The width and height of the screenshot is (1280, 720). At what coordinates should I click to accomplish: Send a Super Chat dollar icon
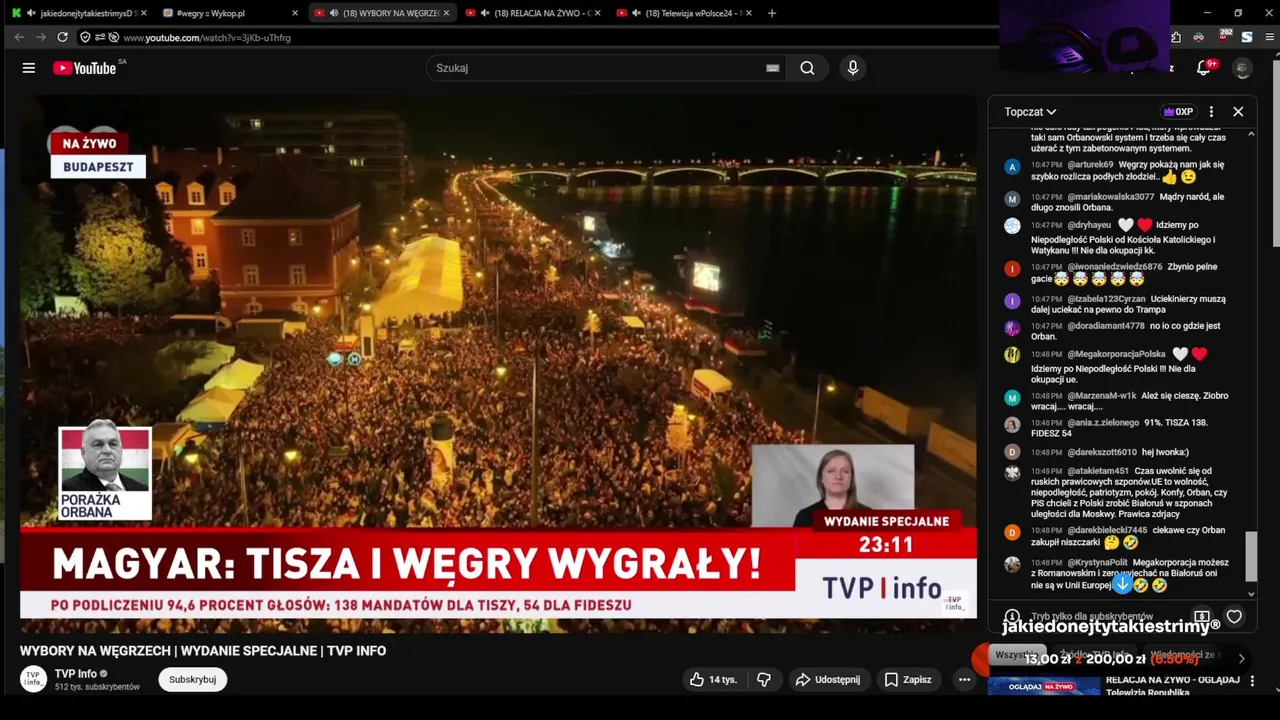click(x=1202, y=617)
